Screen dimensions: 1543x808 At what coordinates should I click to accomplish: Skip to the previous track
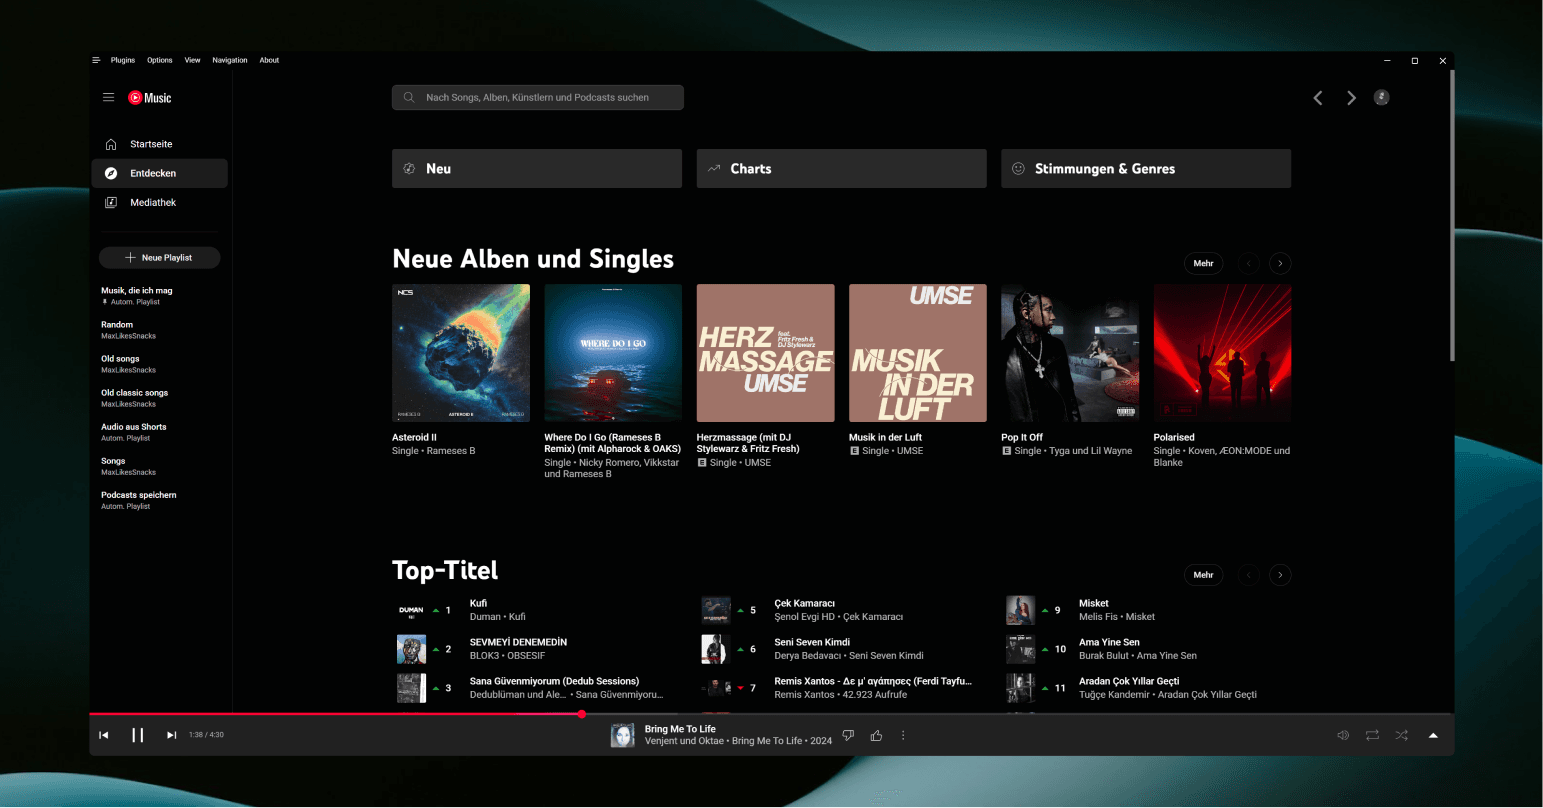tap(103, 735)
